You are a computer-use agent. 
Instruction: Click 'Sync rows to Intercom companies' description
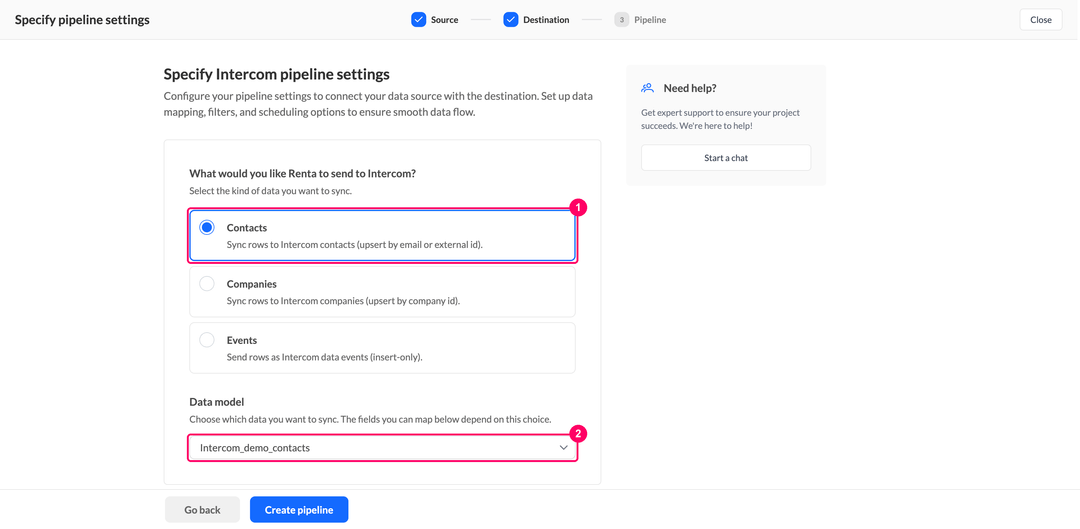click(343, 300)
